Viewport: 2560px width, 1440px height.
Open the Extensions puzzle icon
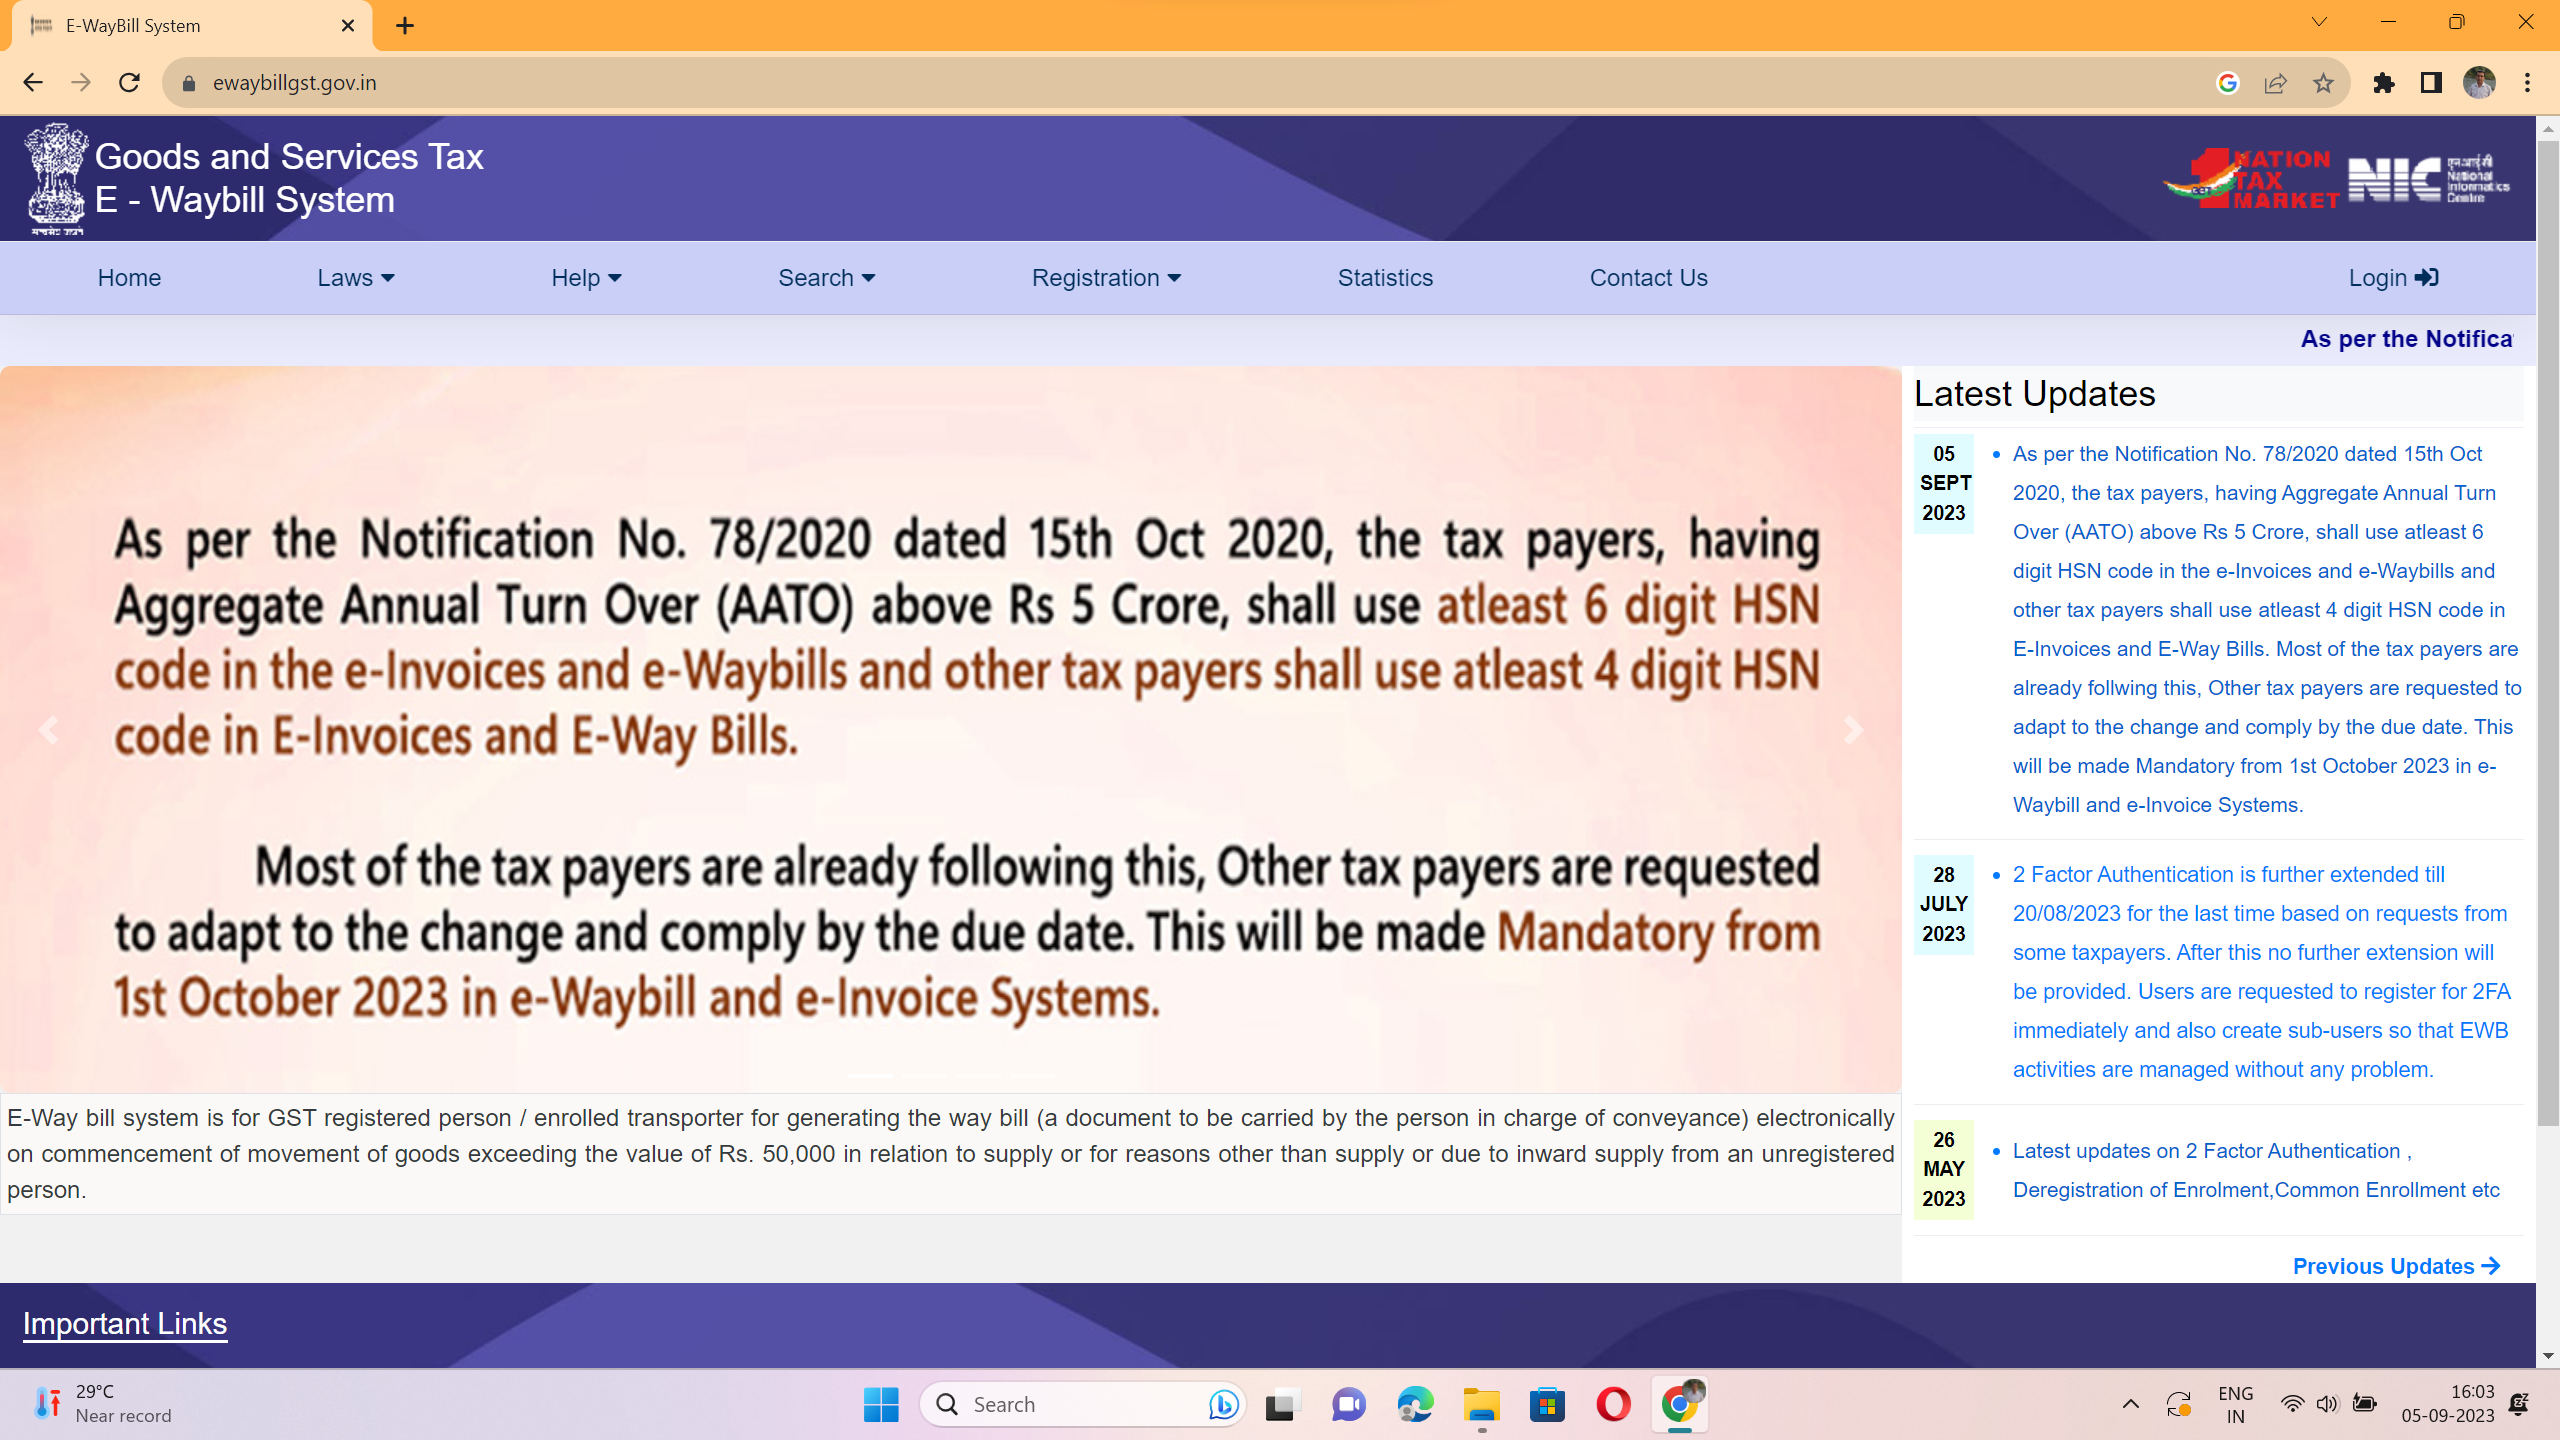click(2383, 83)
